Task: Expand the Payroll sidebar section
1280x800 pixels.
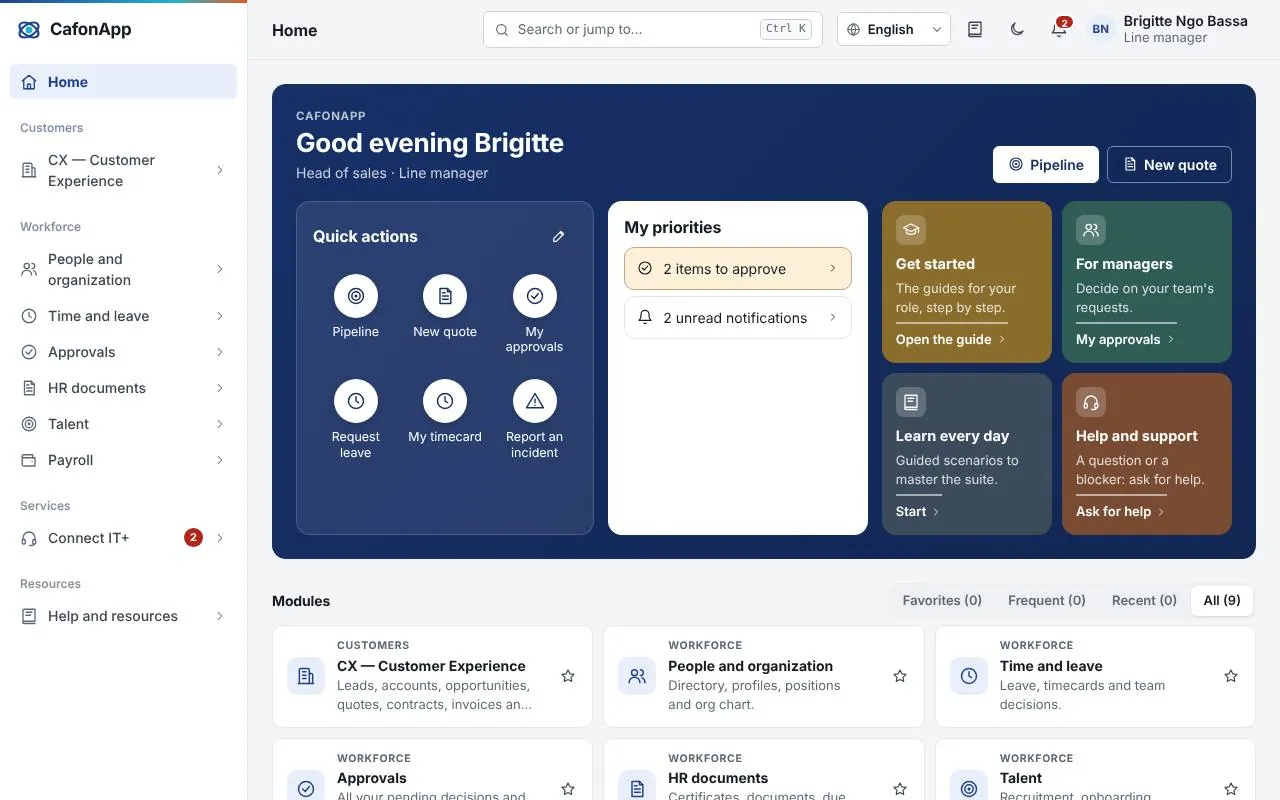Action: click(x=123, y=460)
